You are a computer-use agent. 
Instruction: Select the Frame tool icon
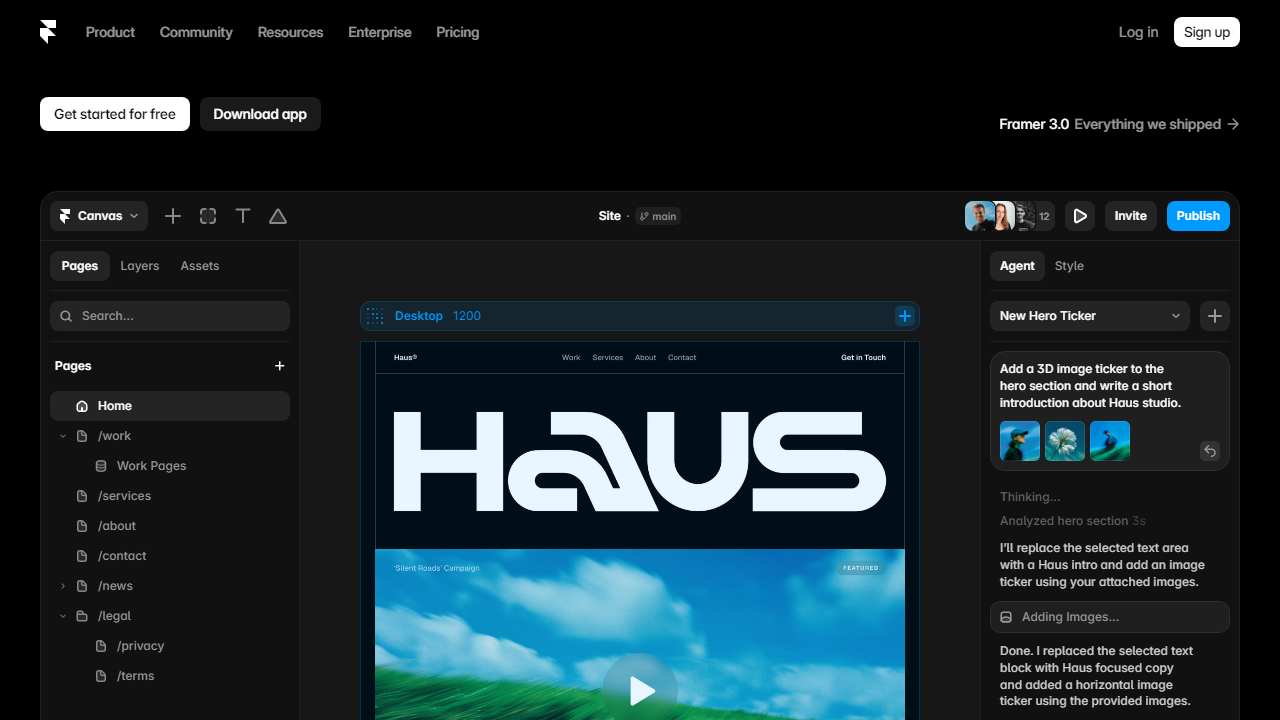pyautogui.click(x=208, y=216)
